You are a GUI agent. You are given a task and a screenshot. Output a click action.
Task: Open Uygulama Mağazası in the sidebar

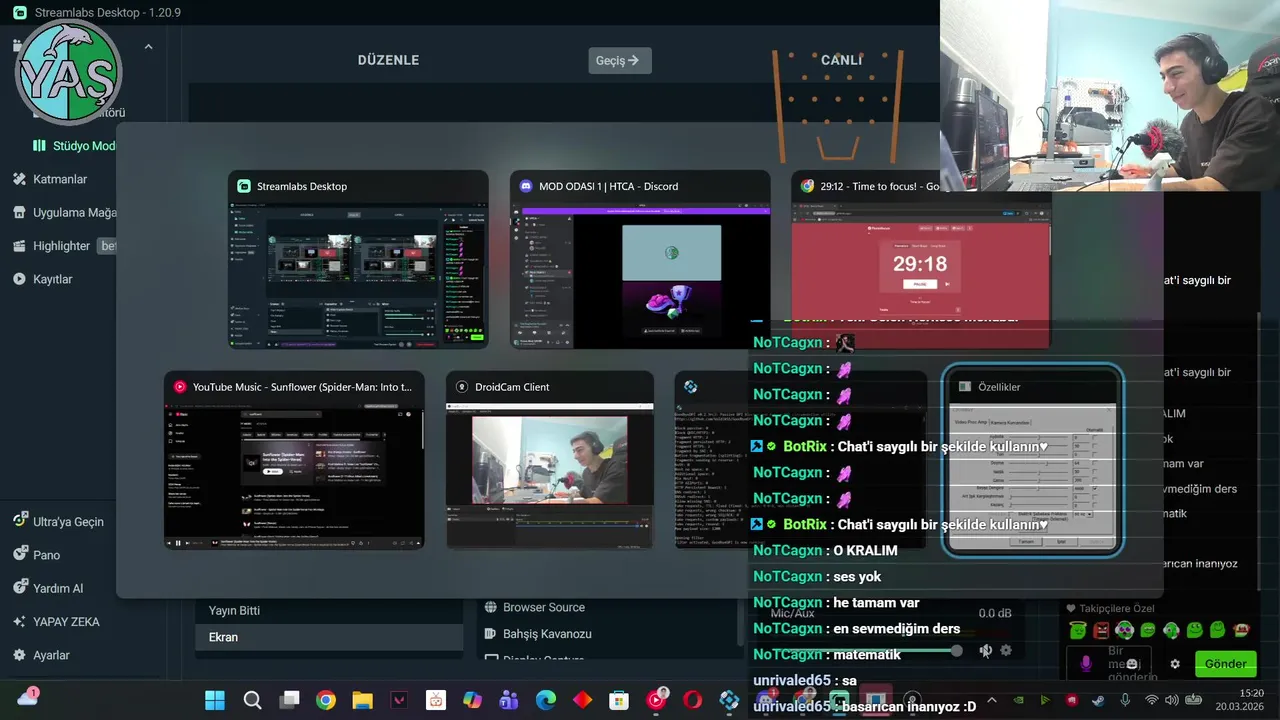point(65,212)
